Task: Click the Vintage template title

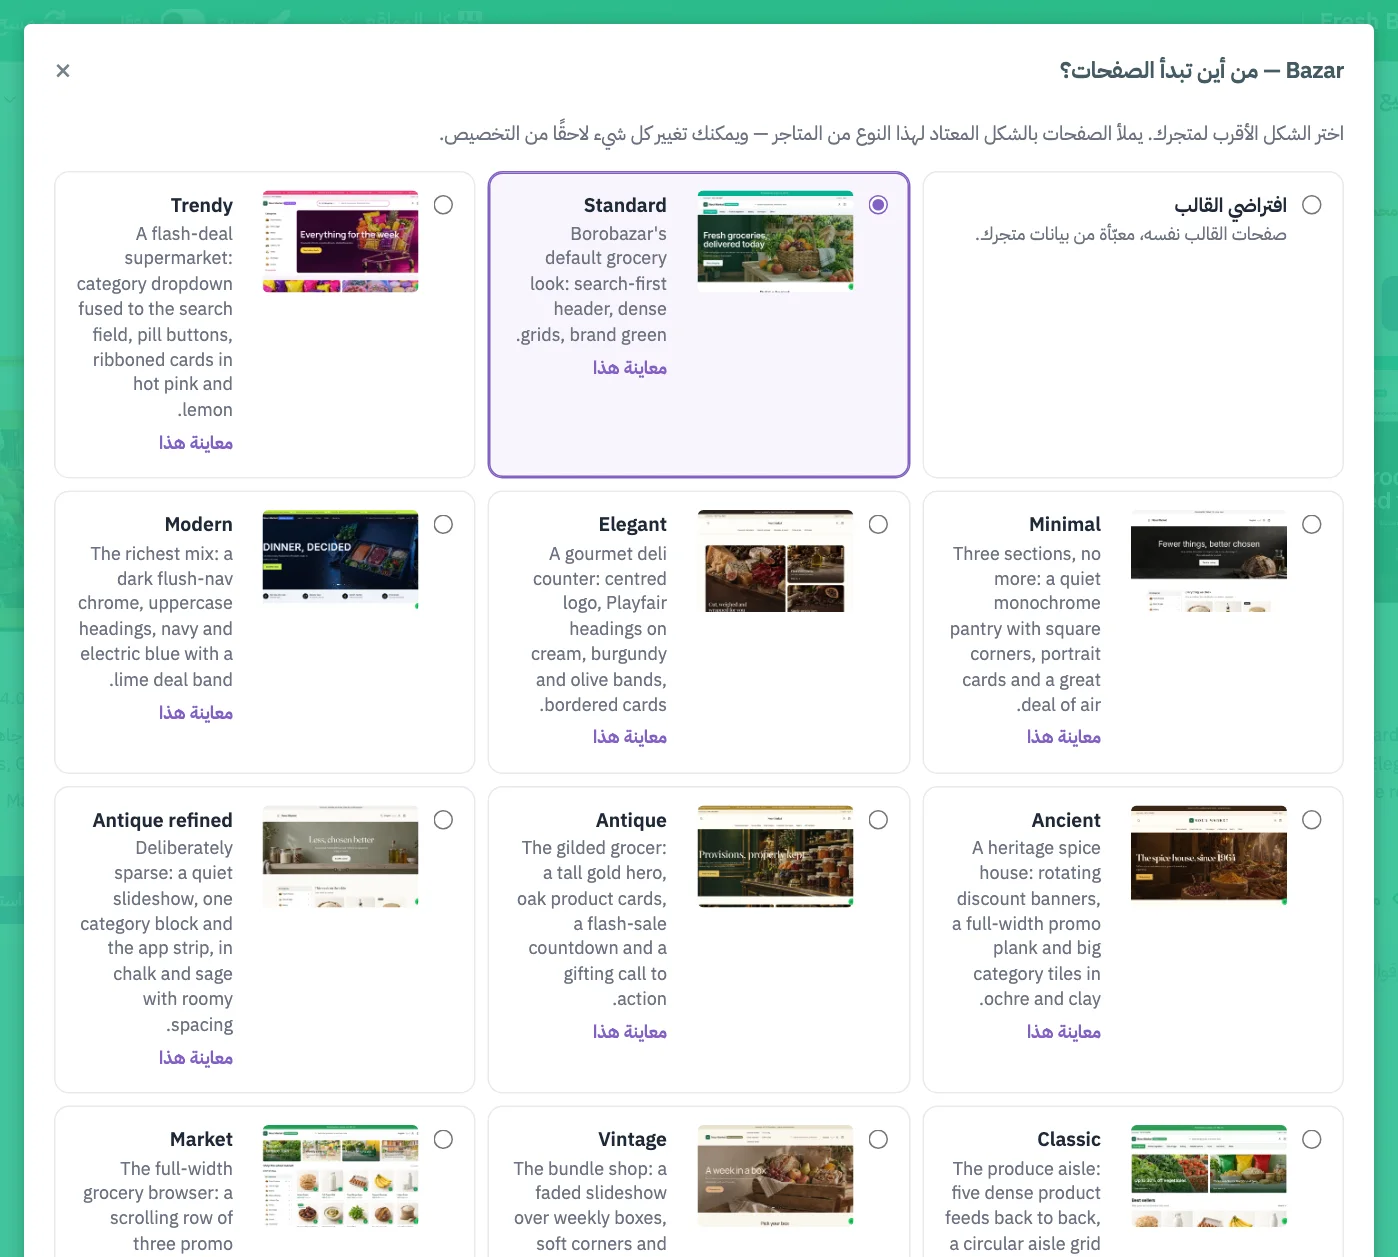Action: click(x=633, y=1140)
